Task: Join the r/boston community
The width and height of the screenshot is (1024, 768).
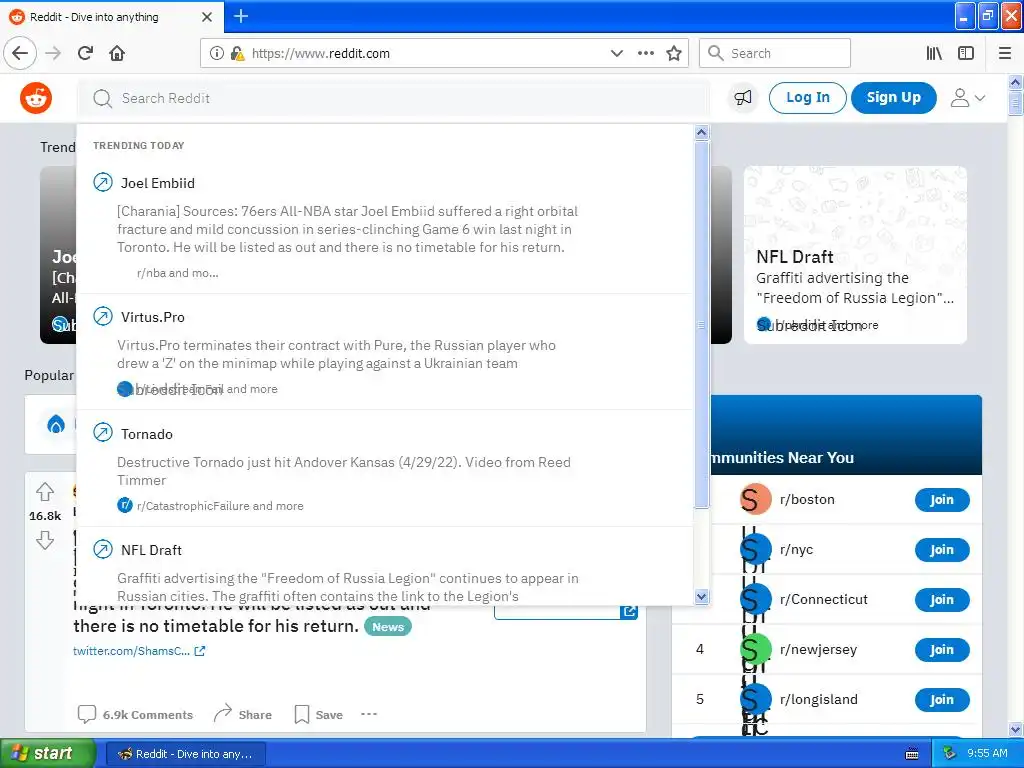Action: [x=942, y=500]
